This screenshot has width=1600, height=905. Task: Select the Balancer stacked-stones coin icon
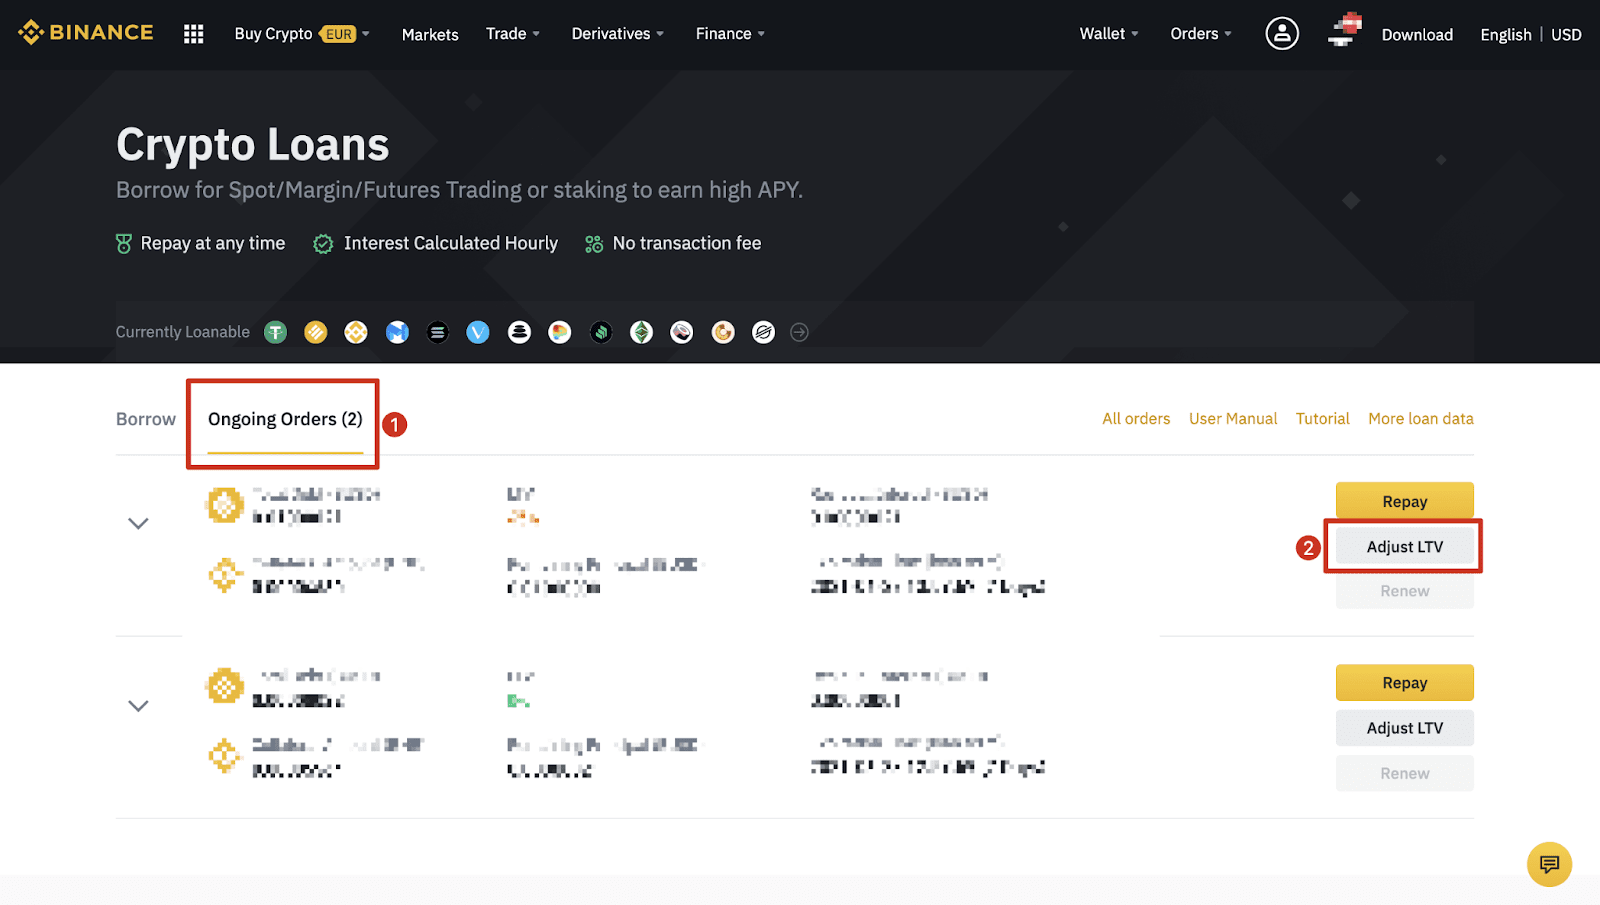[x=519, y=332]
